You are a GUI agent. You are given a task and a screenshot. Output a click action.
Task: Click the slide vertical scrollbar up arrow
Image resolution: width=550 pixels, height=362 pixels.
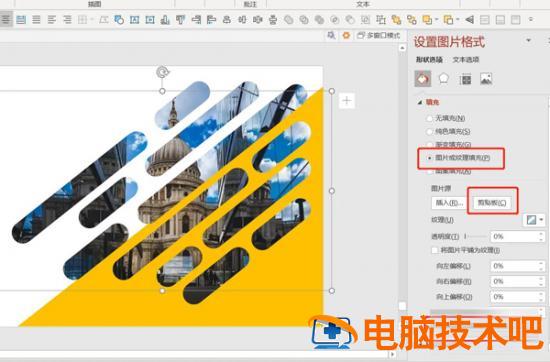(402, 48)
